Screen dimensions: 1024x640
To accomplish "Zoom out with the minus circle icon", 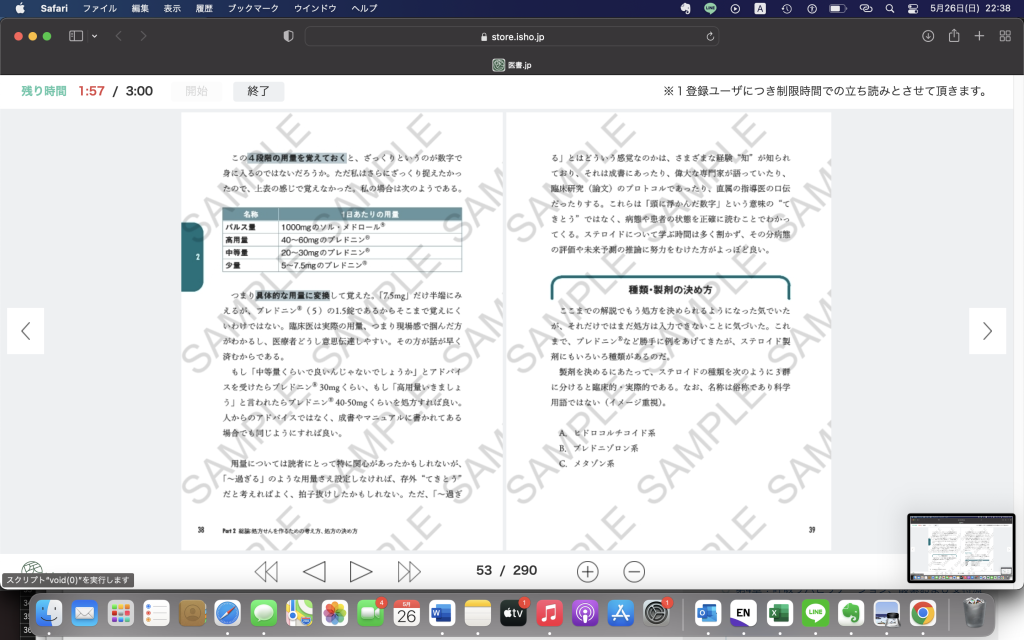I will [x=634, y=571].
